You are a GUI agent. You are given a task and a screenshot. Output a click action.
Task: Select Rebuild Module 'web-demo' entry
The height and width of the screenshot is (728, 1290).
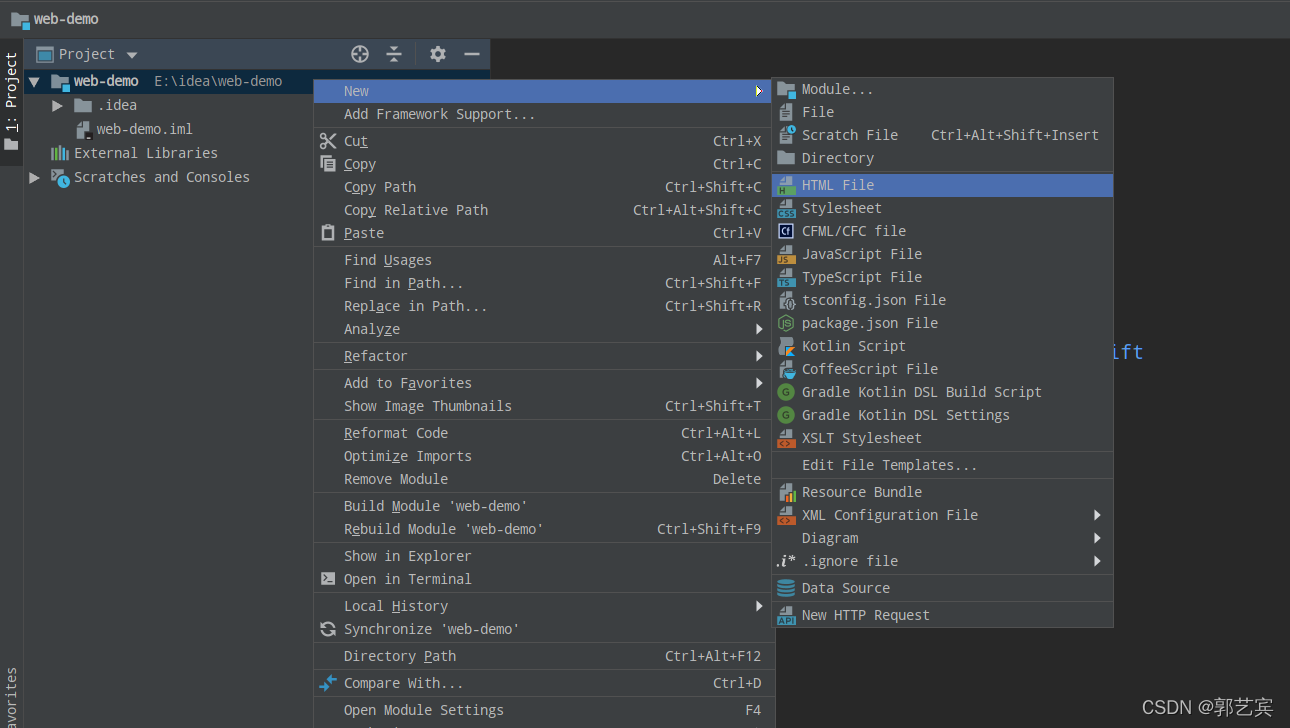(x=542, y=529)
